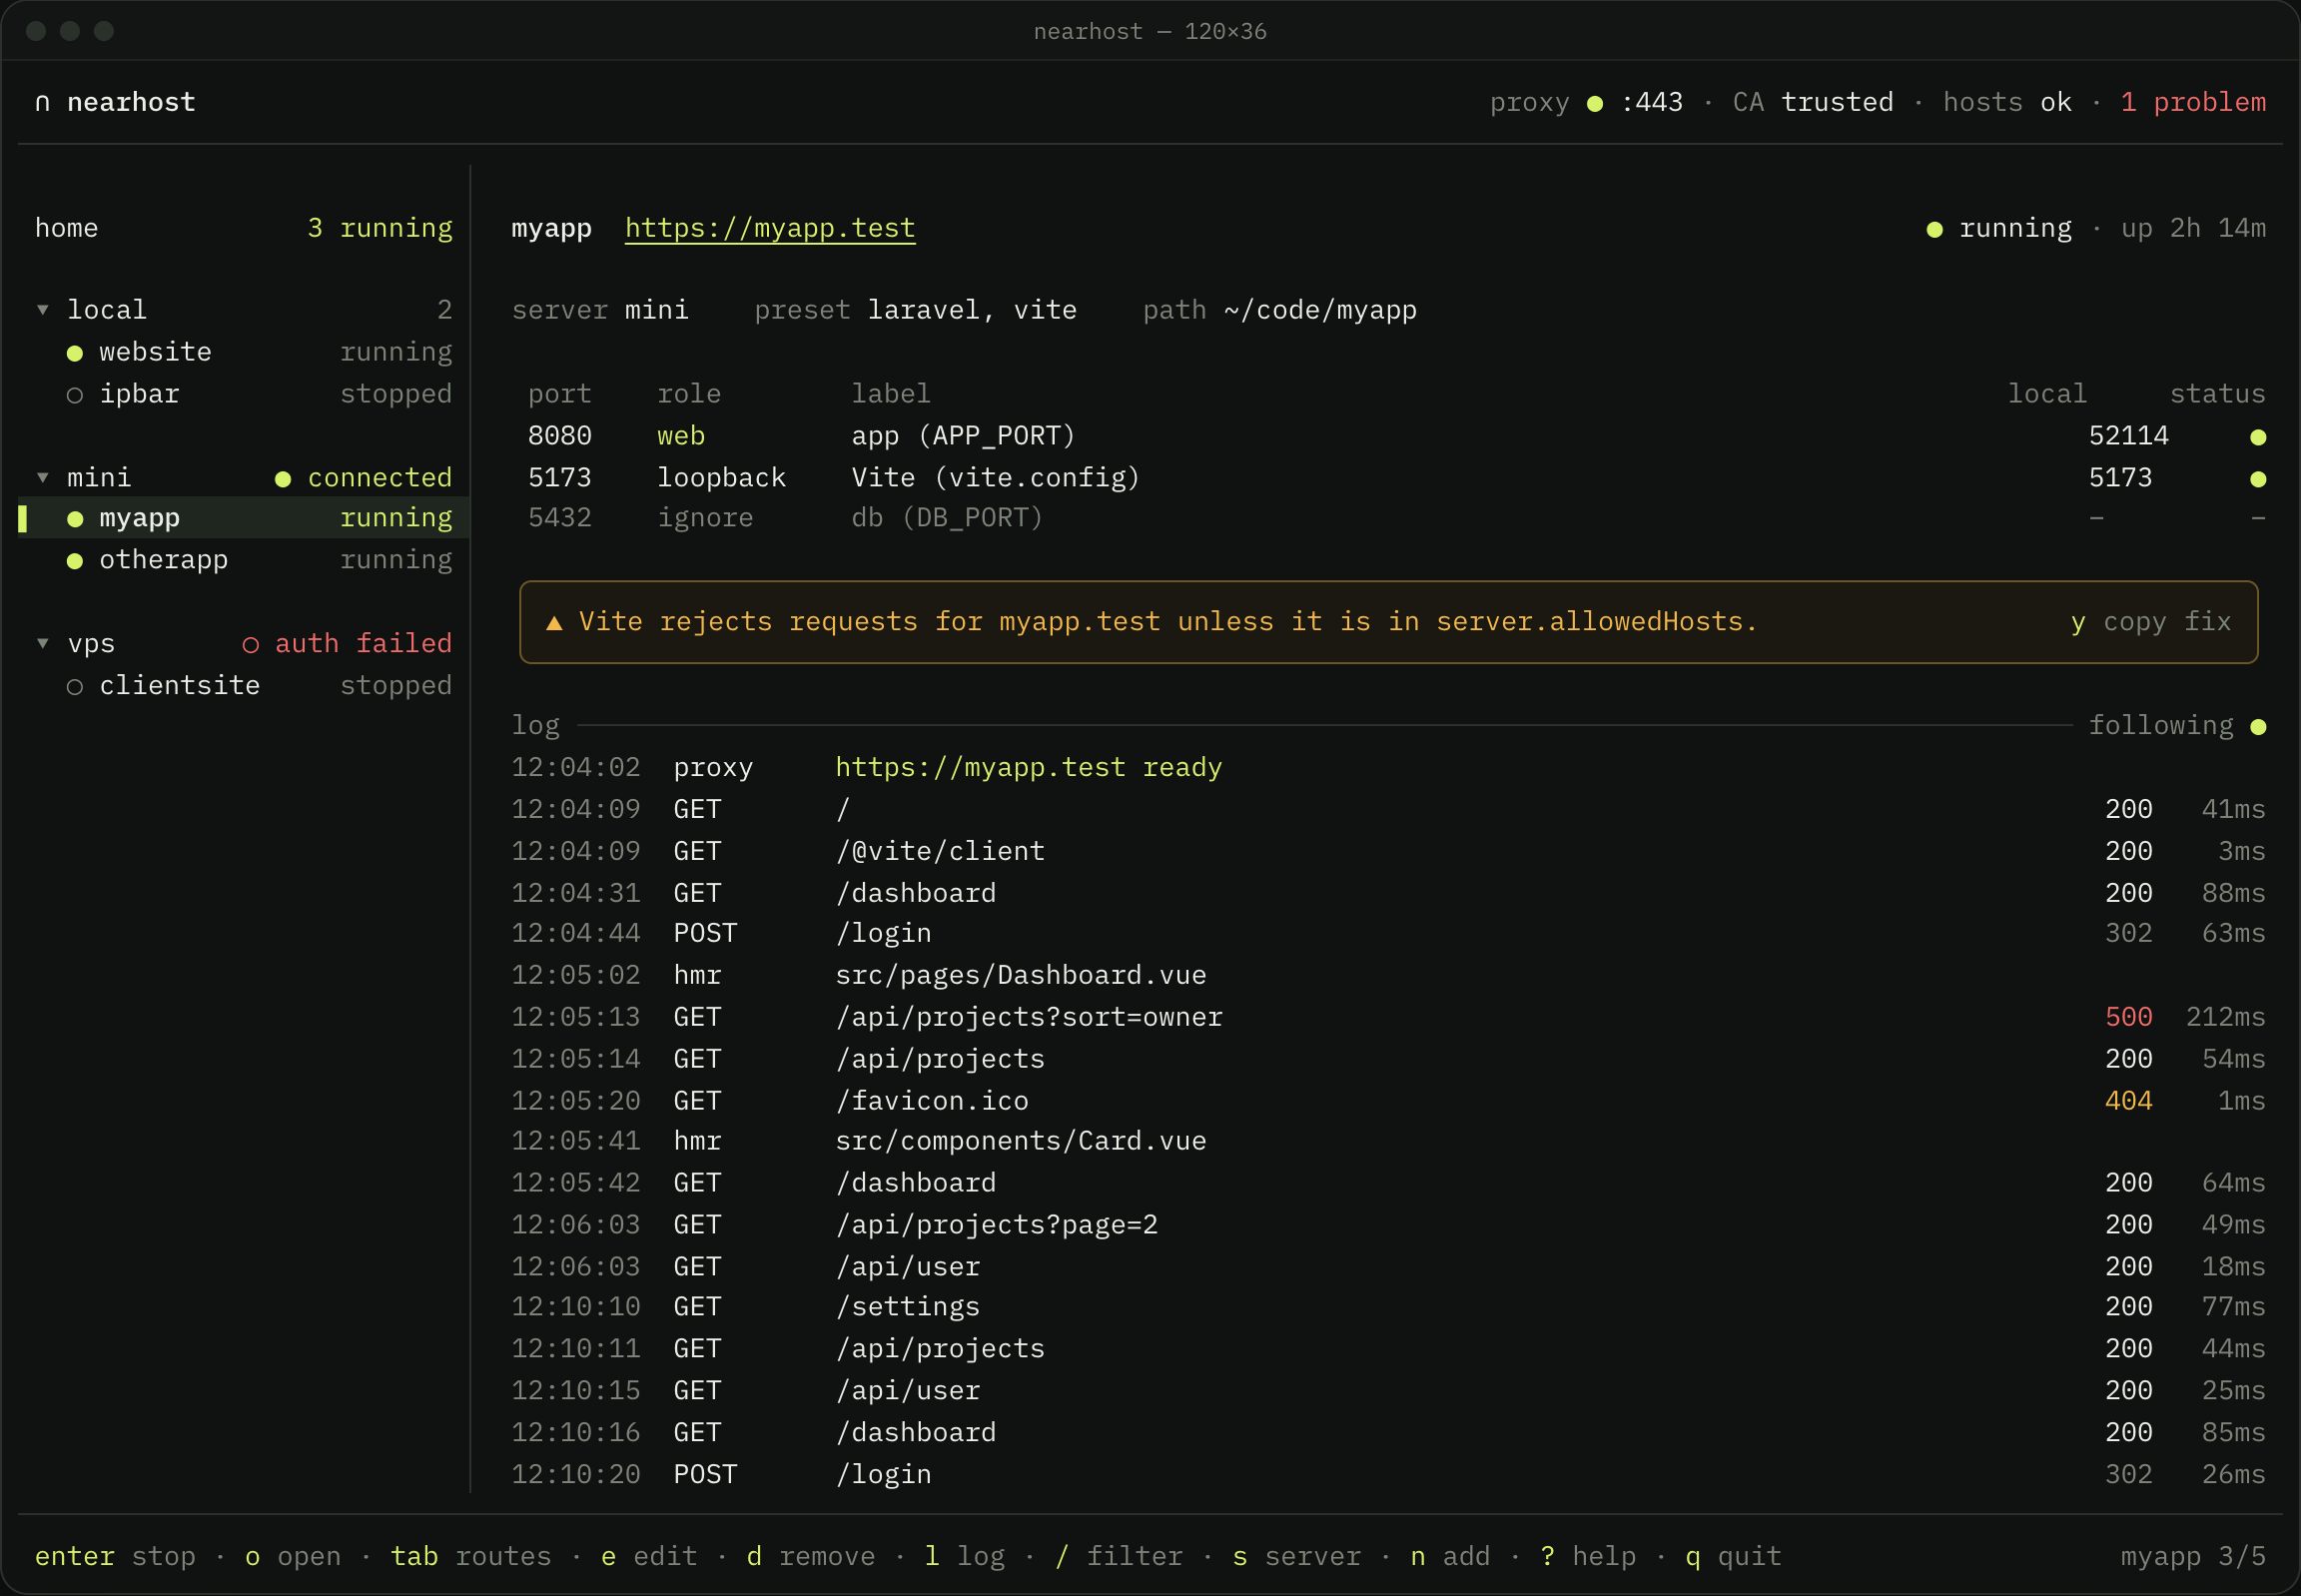Click the '? help' shortcut hint
This screenshot has height=1596, width=2301.
pyautogui.click(x=1588, y=1556)
